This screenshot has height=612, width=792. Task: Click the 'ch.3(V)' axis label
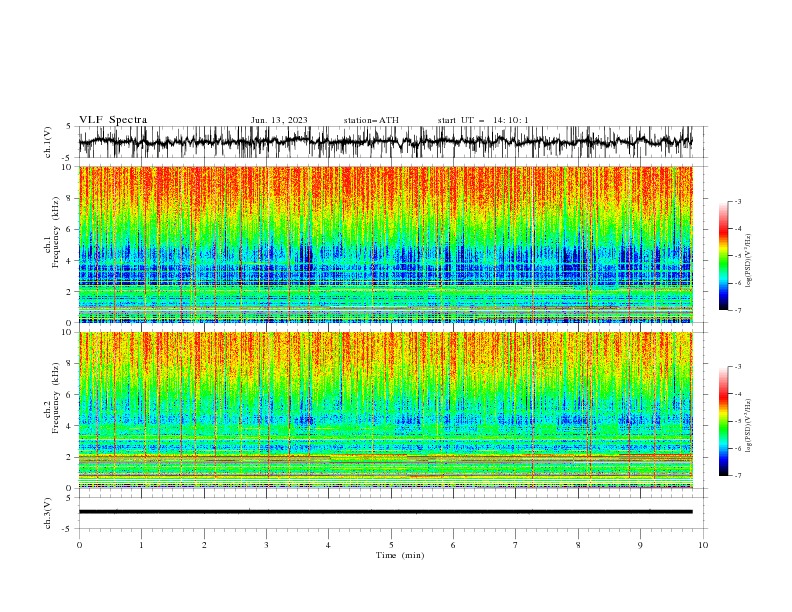(x=48, y=513)
